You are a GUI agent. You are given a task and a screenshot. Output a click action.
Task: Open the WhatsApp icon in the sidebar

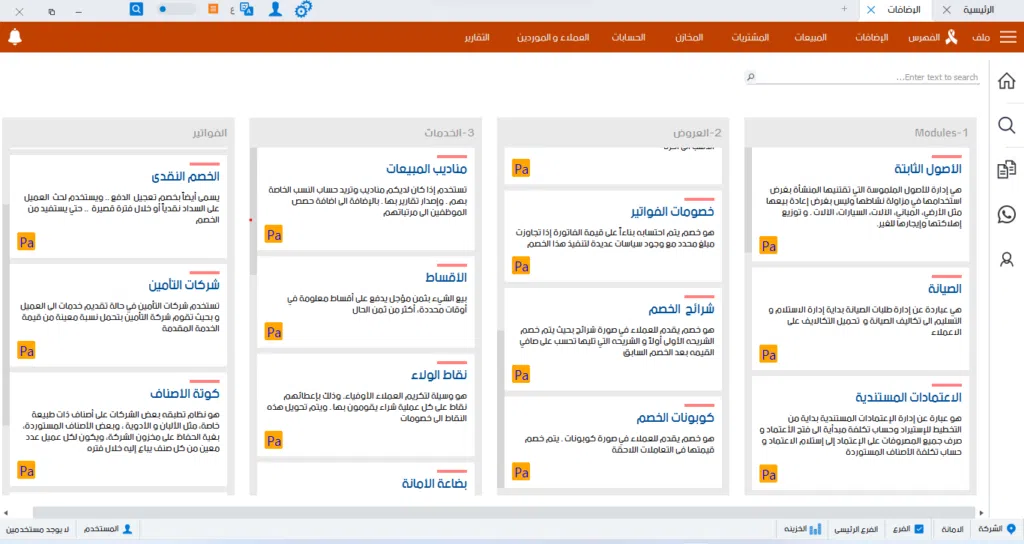[1007, 214]
